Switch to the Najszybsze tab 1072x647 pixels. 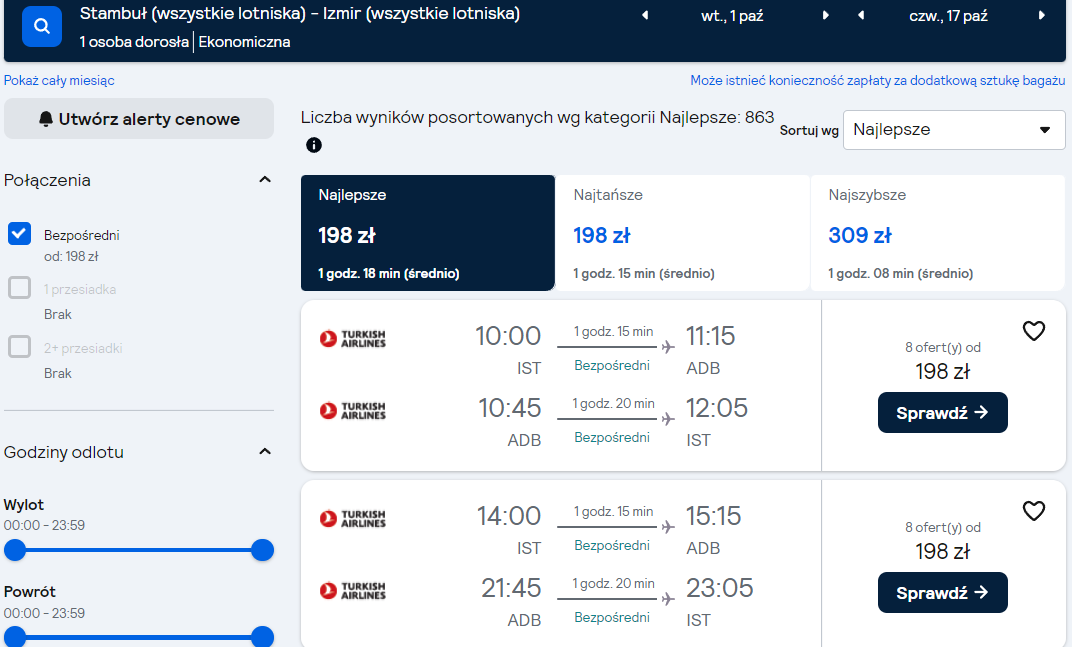click(937, 233)
